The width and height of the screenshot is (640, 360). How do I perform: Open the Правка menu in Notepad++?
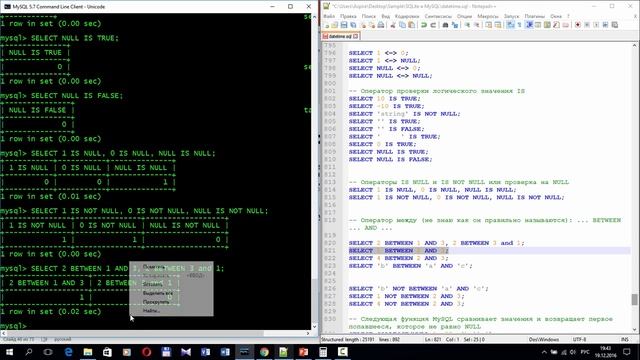[x=348, y=16]
